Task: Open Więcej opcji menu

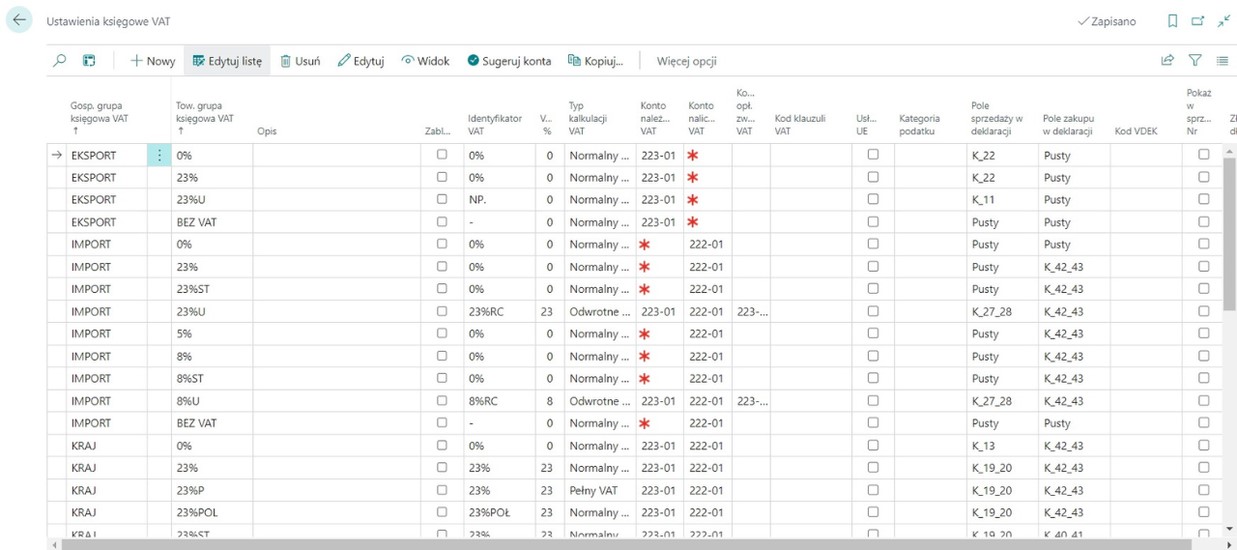Action: pos(687,61)
